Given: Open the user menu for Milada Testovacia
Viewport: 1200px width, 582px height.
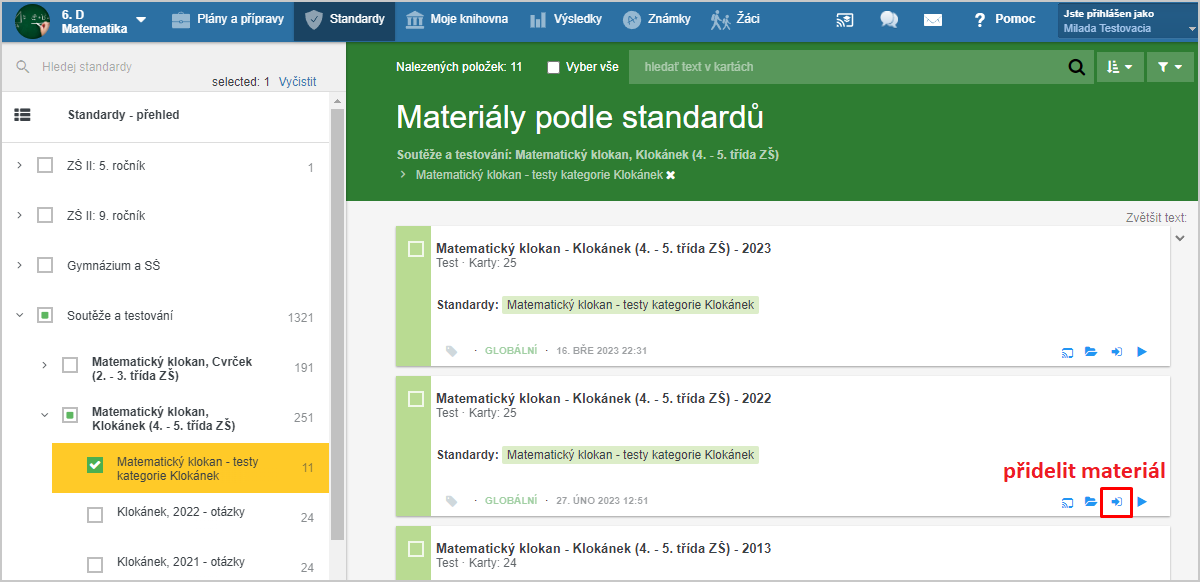Looking at the screenshot, I should (1128, 21).
